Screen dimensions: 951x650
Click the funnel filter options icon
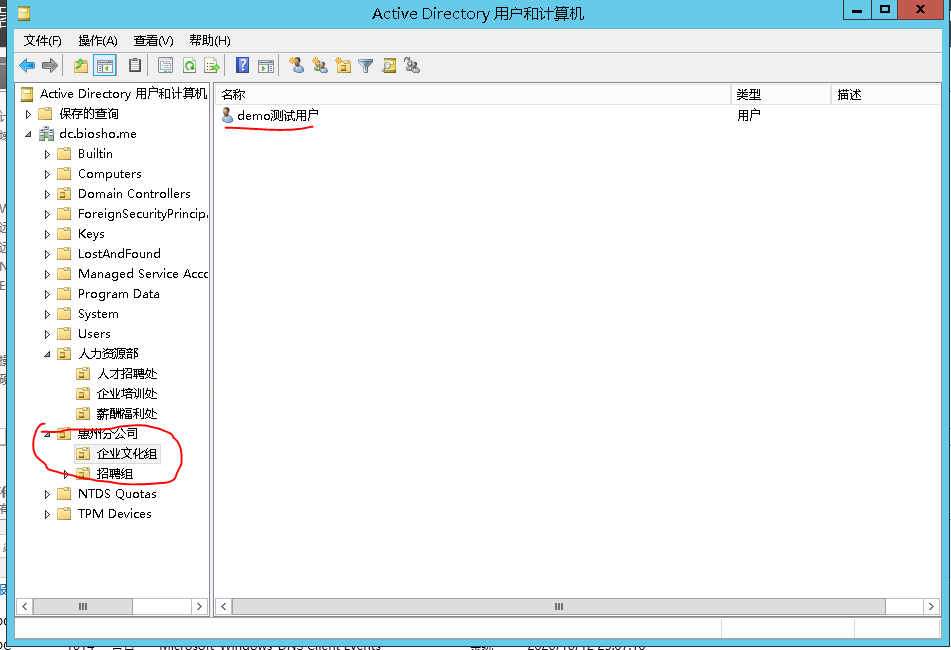(x=366, y=66)
